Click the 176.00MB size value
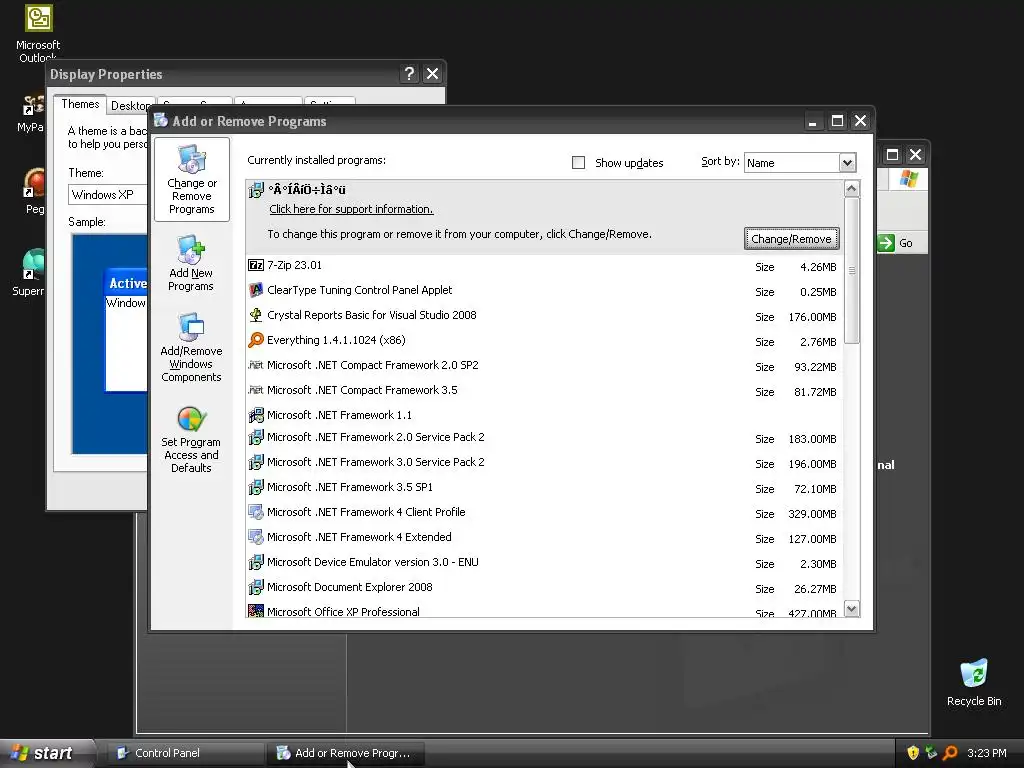The height and width of the screenshot is (768, 1024). [x=812, y=317]
